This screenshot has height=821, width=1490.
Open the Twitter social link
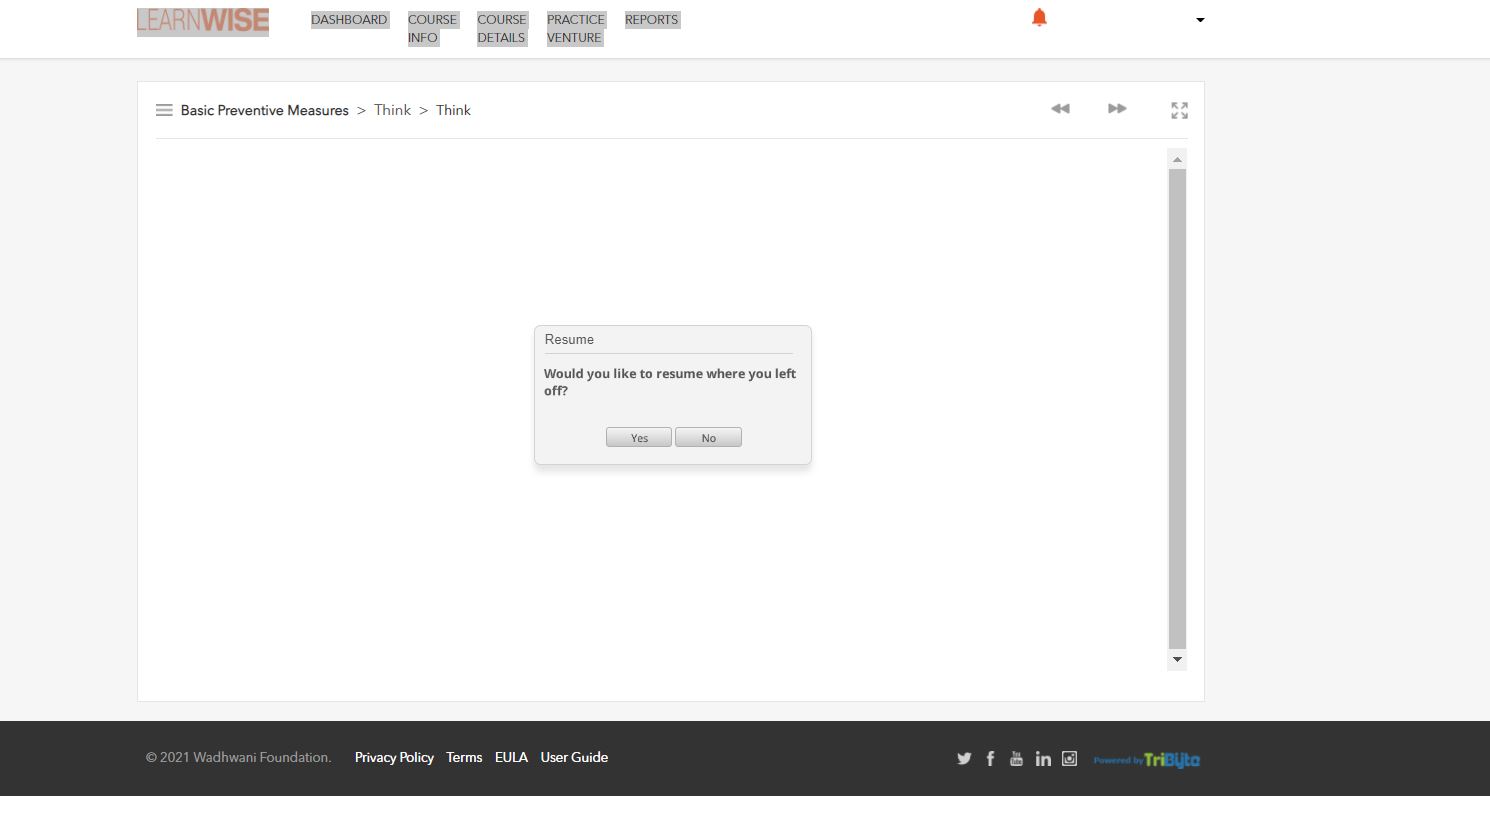(964, 758)
